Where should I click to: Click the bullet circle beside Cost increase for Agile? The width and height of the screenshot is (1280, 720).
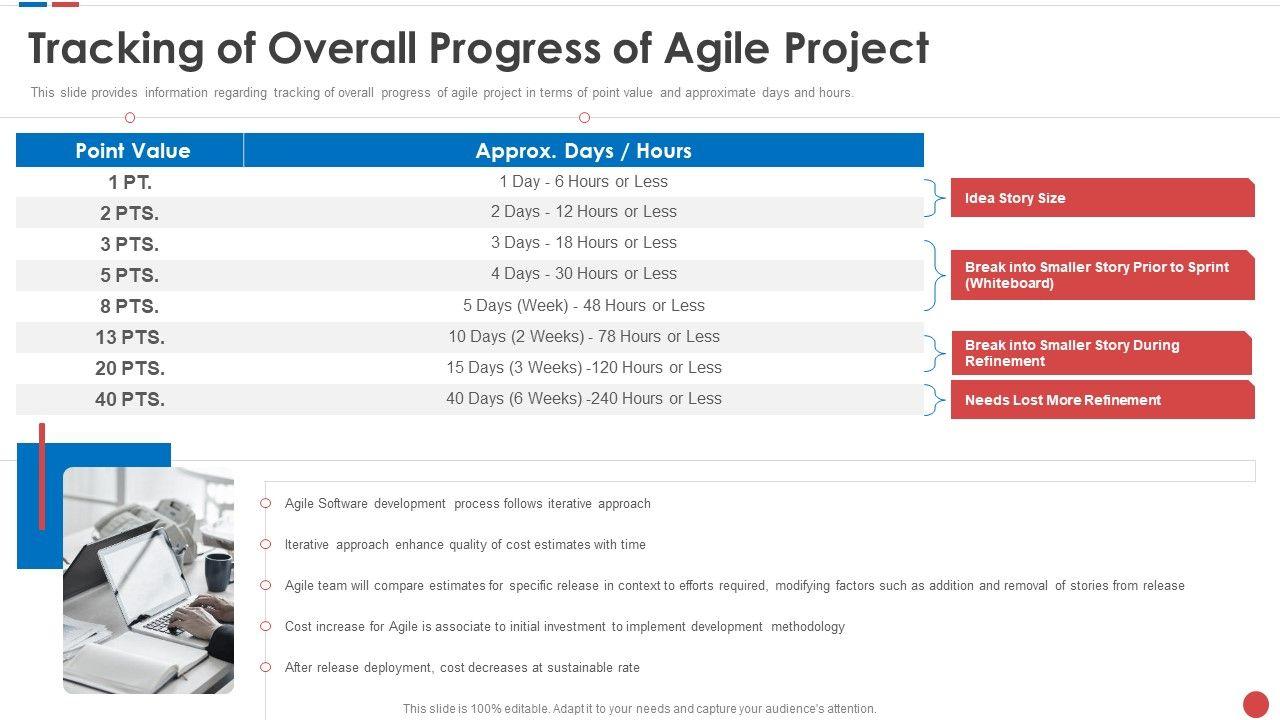266,627
